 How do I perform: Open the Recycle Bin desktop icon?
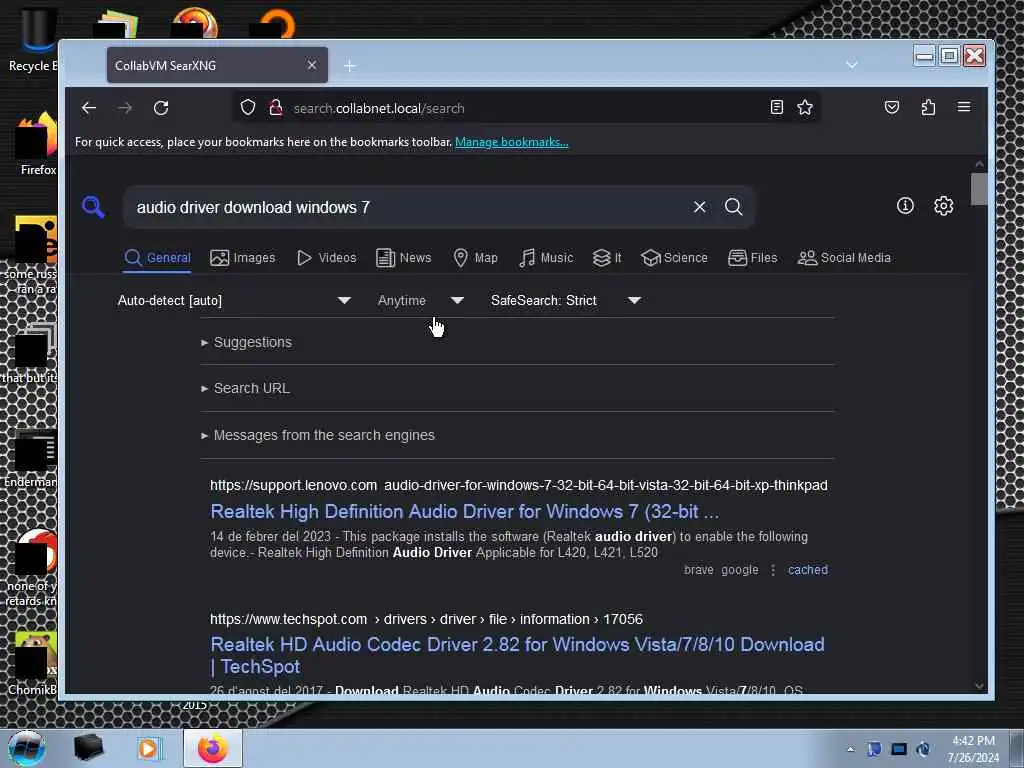coord(33,40)
